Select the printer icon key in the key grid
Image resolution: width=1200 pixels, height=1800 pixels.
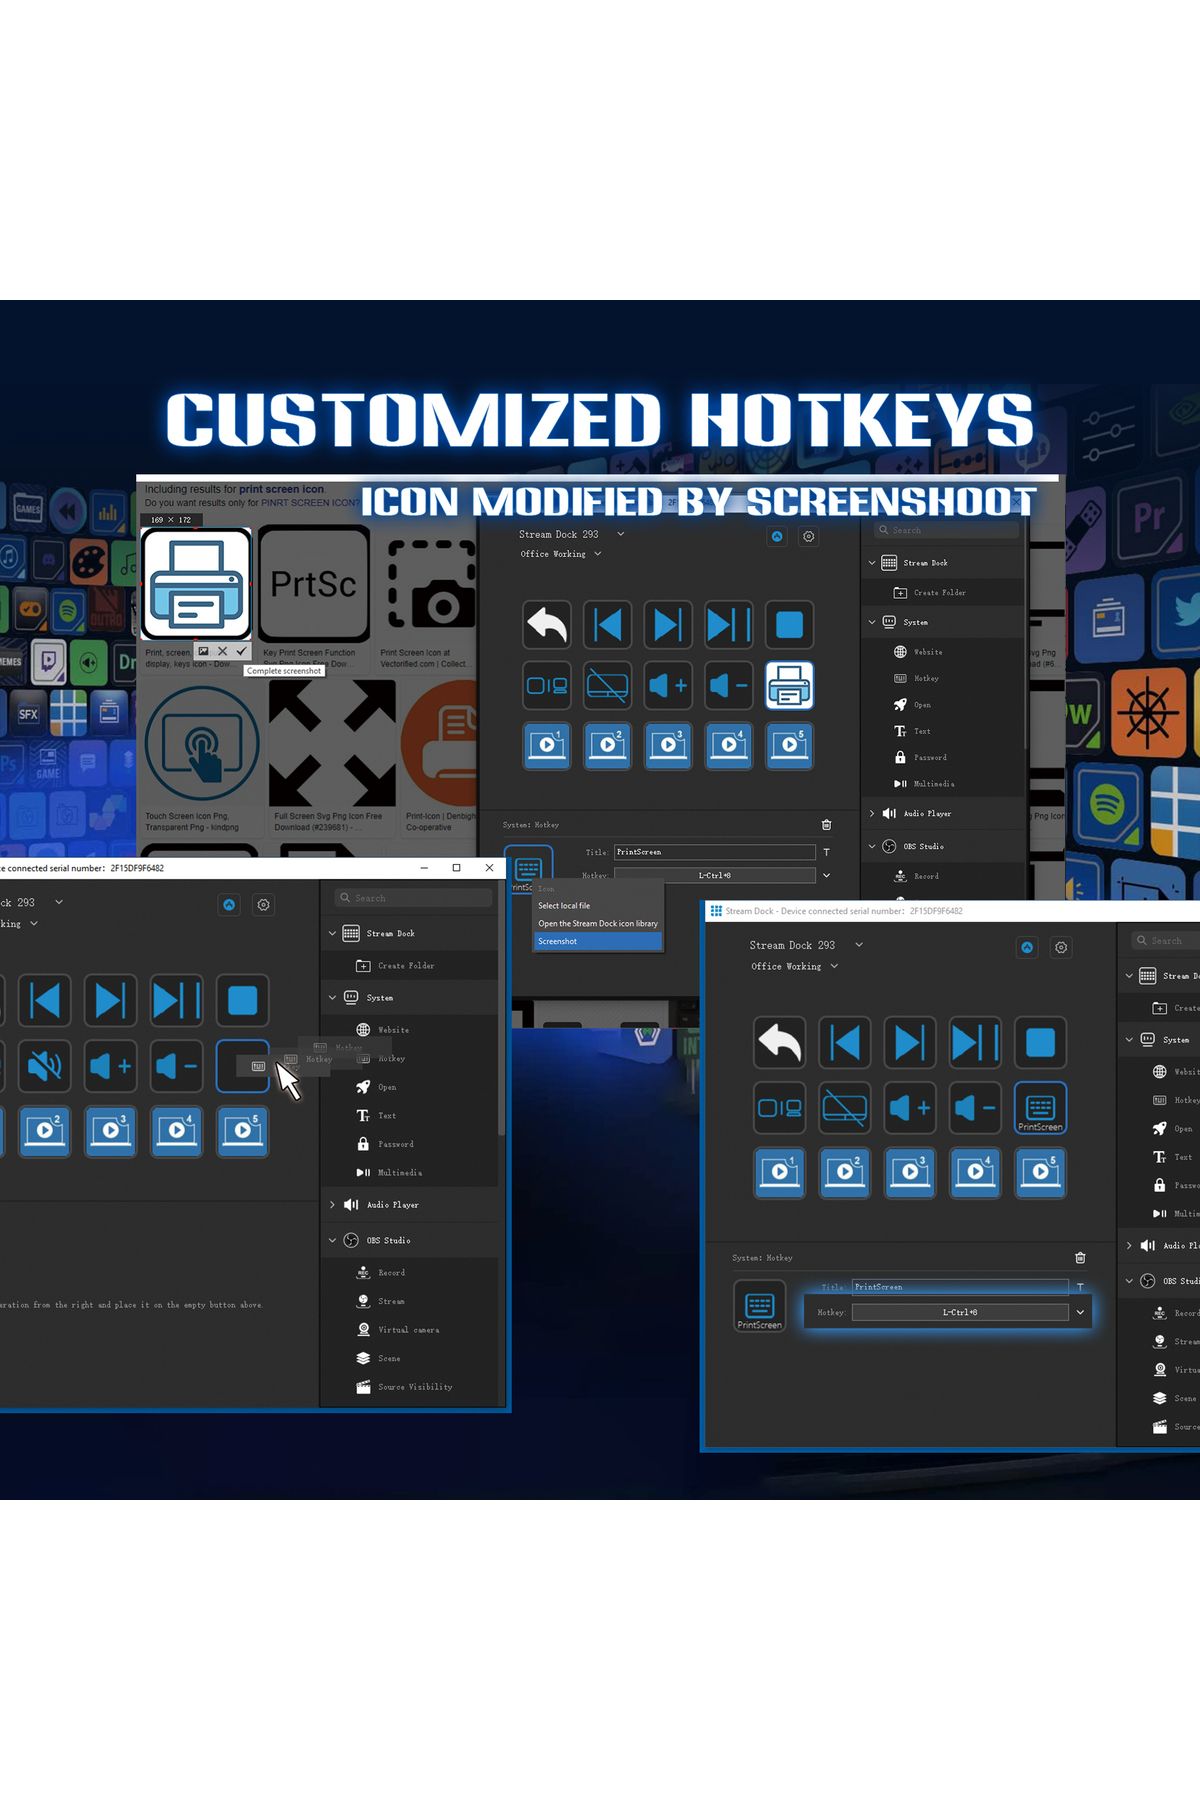click(x=790, y=686)
